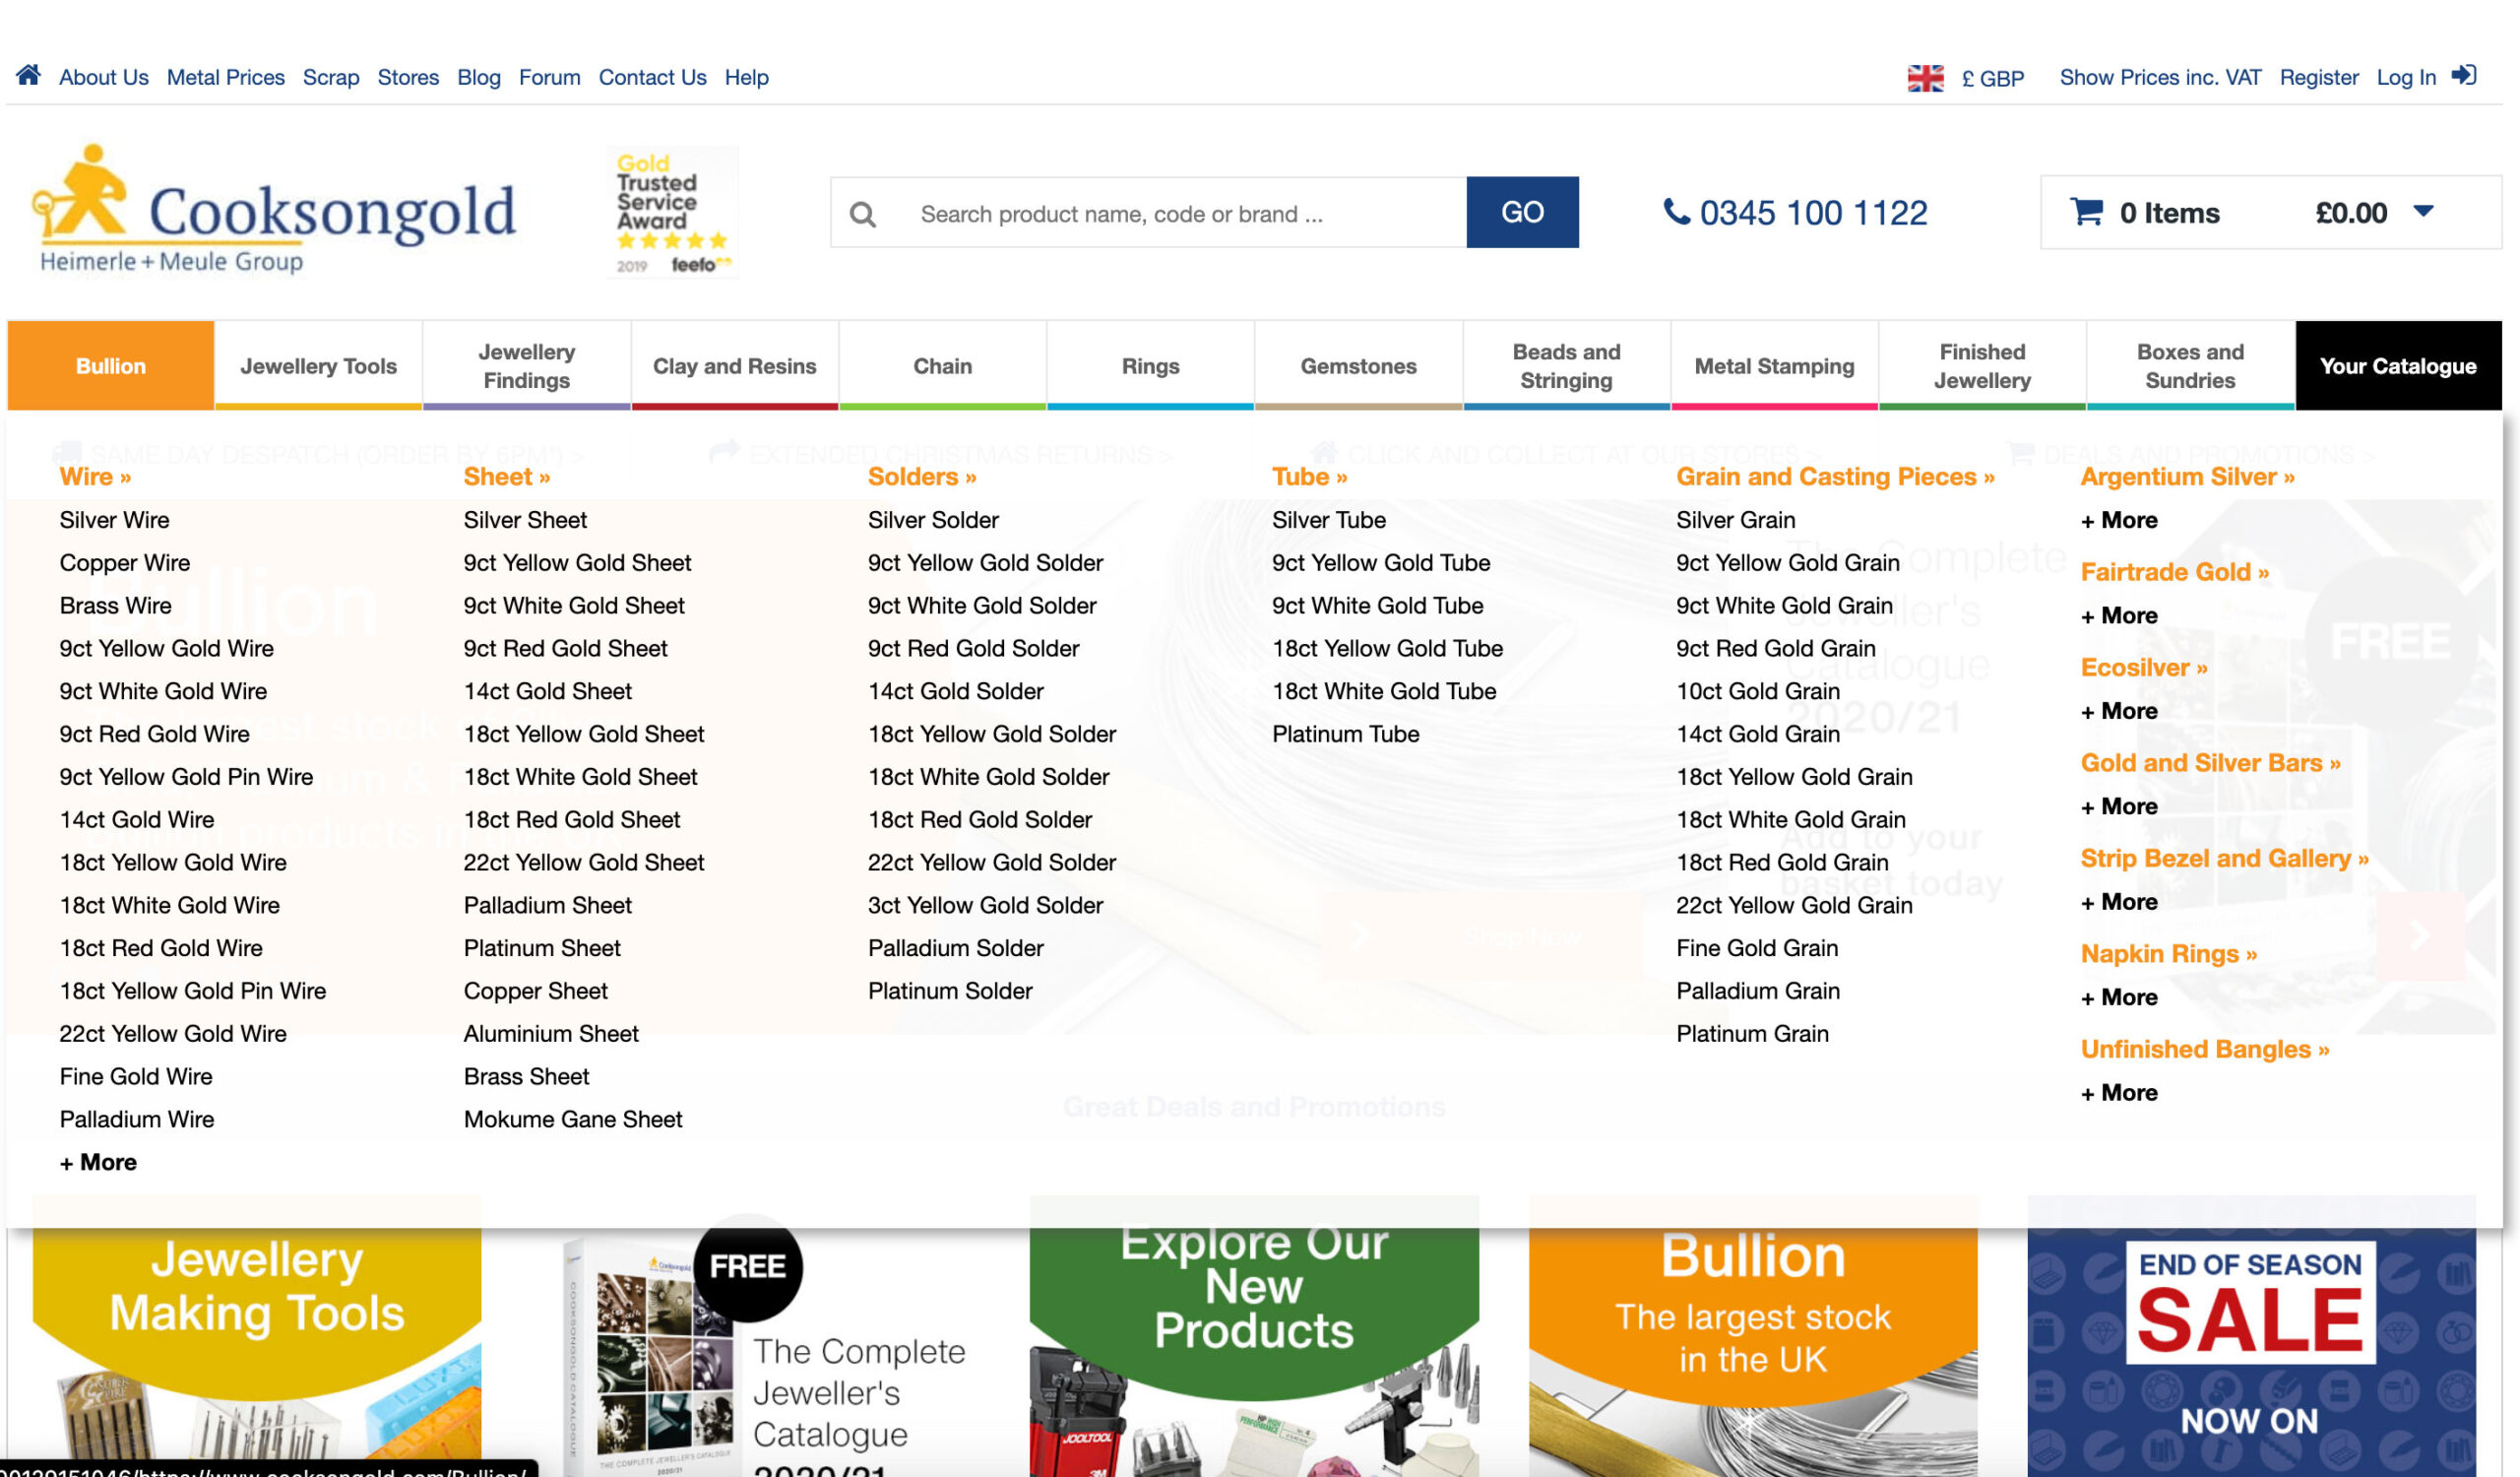Click the UK flag currency icon
This screenshot has height=1477, width=2520.
(x=1925, y=78)
